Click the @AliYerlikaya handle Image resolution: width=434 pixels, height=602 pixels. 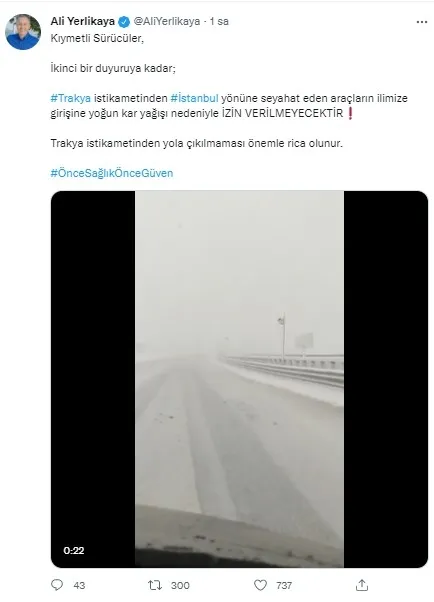(167, 22)
